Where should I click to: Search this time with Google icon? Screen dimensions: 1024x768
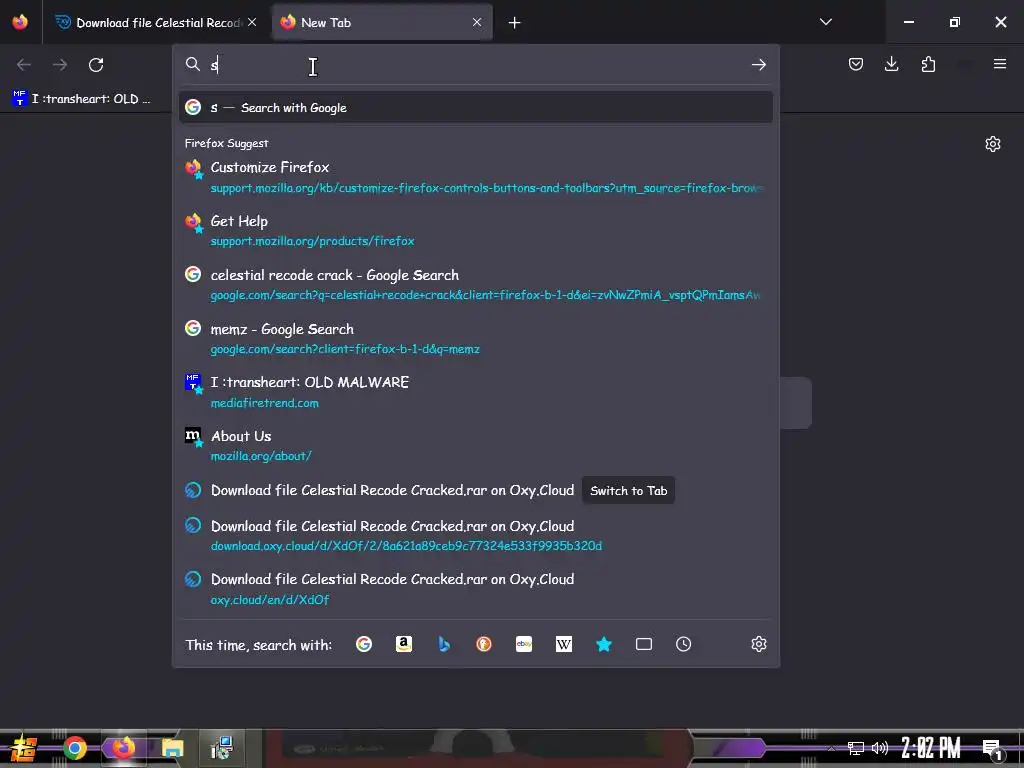click(364, 645)
